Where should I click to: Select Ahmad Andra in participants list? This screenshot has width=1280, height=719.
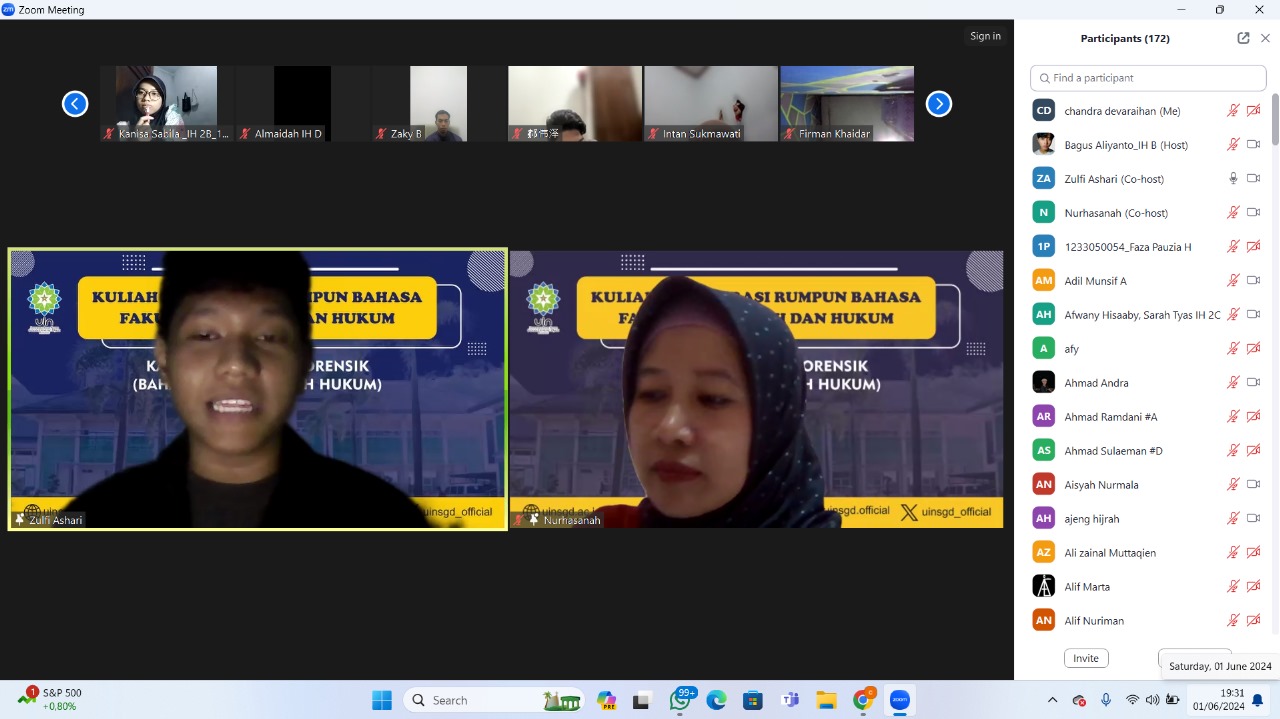point(1096,383)
